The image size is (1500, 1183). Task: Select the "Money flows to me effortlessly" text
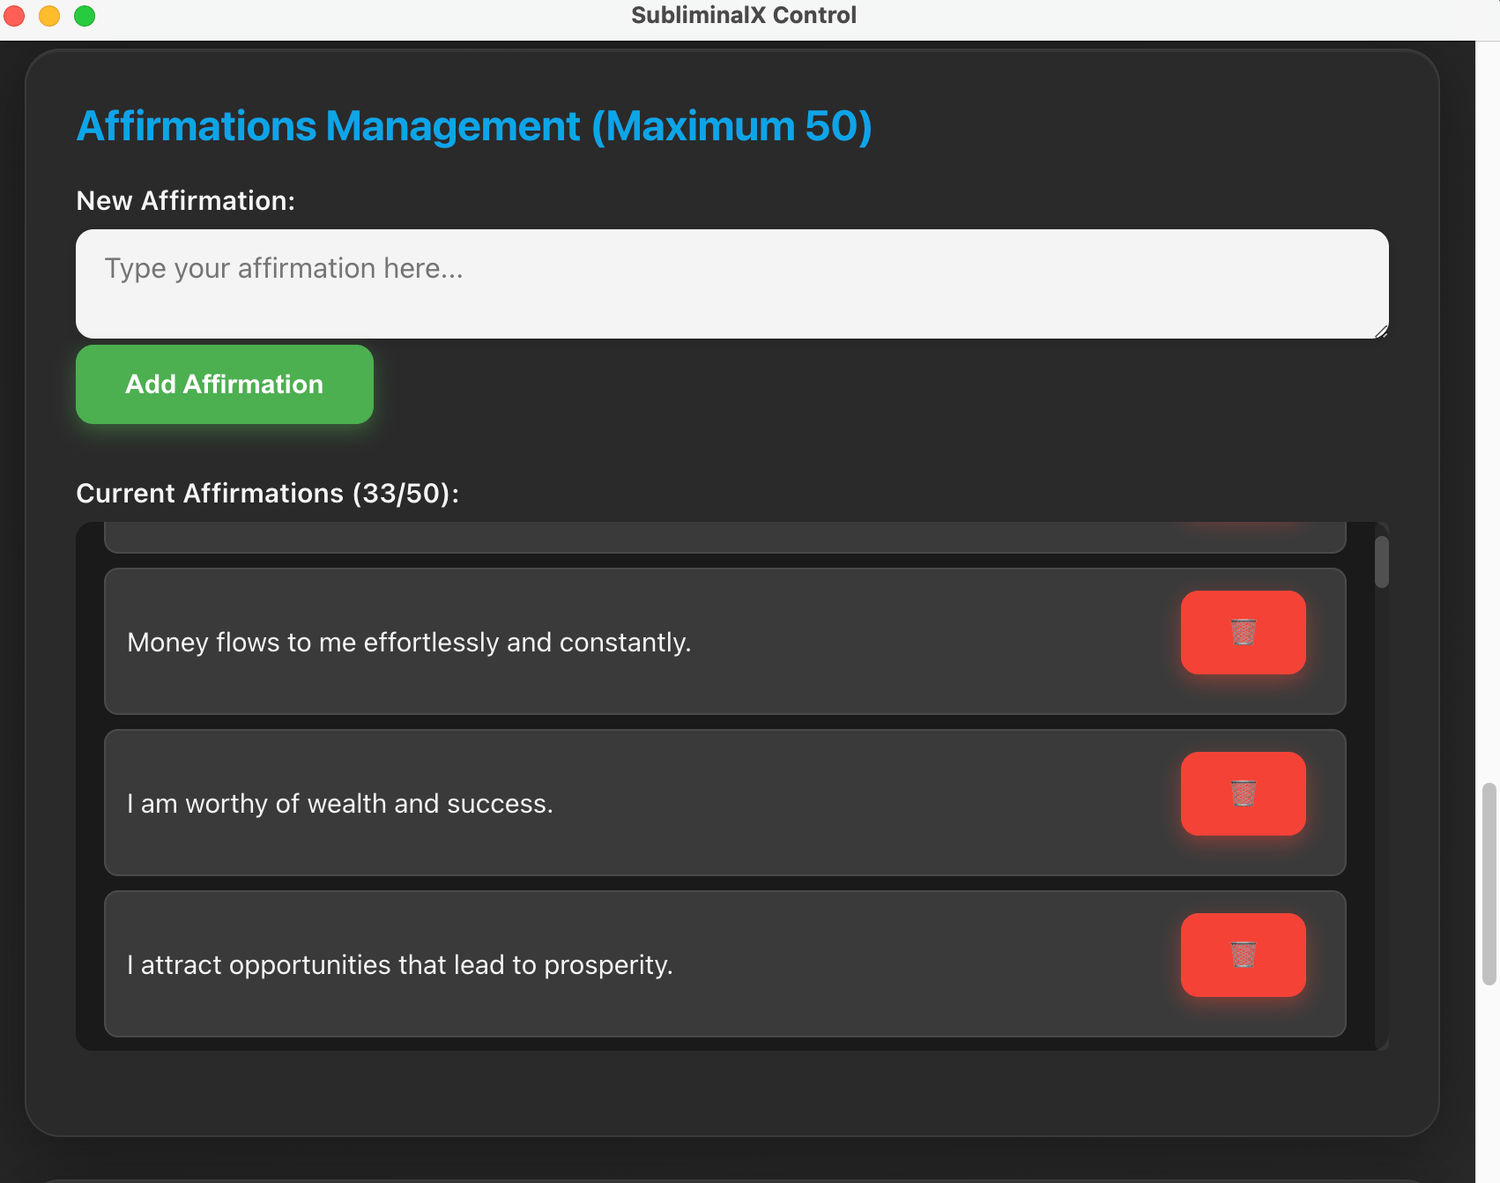pyautogui.click(x=409, y=642)
